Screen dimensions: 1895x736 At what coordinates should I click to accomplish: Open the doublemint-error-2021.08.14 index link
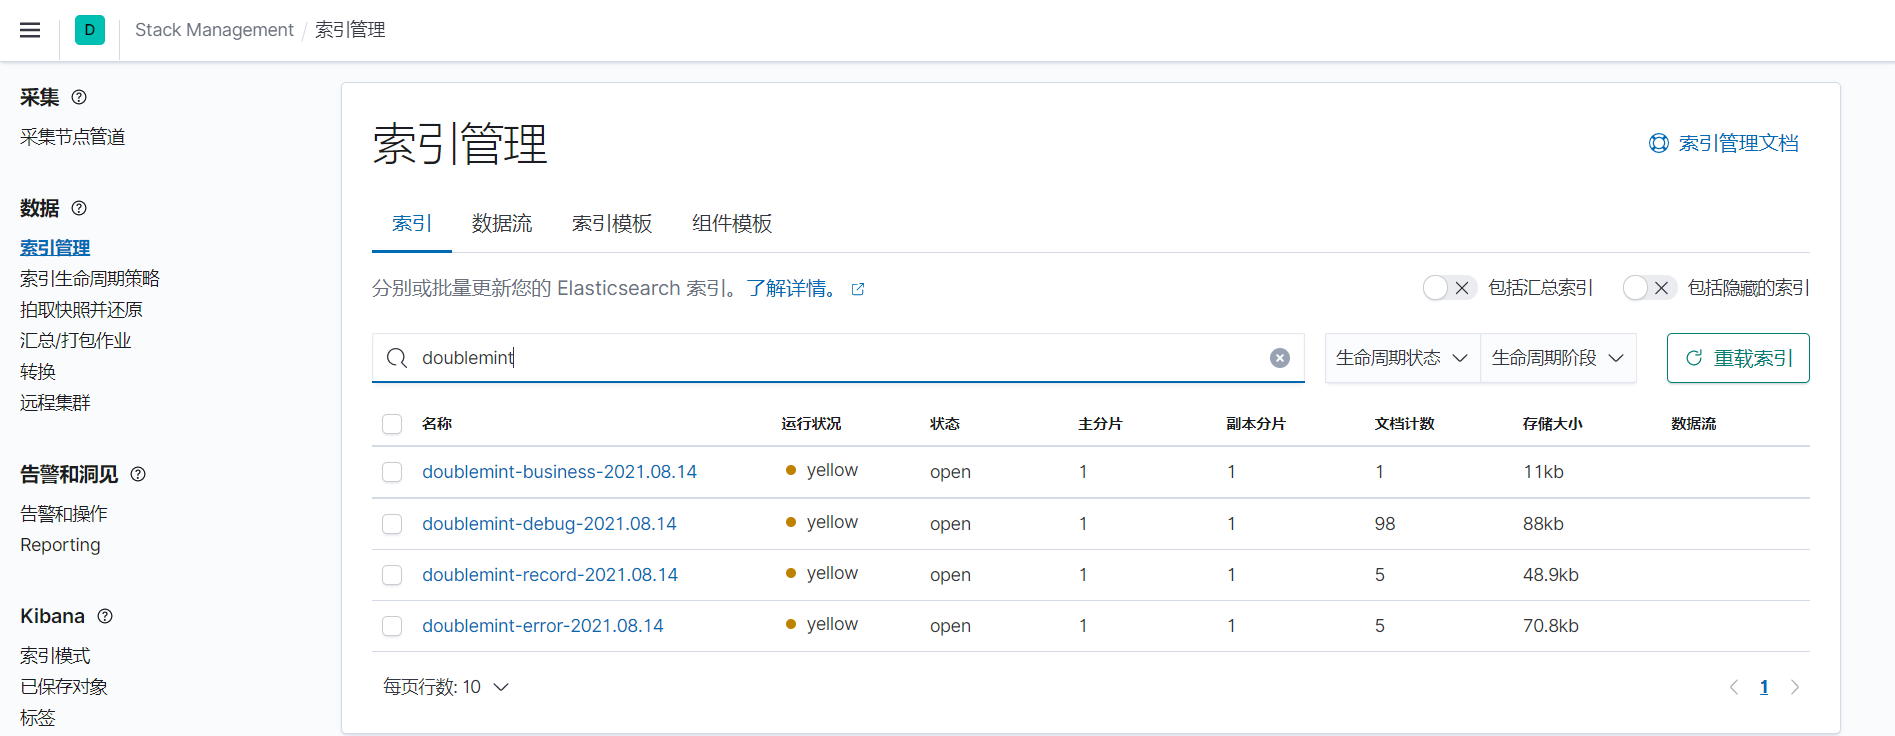[x=542, y=626]
